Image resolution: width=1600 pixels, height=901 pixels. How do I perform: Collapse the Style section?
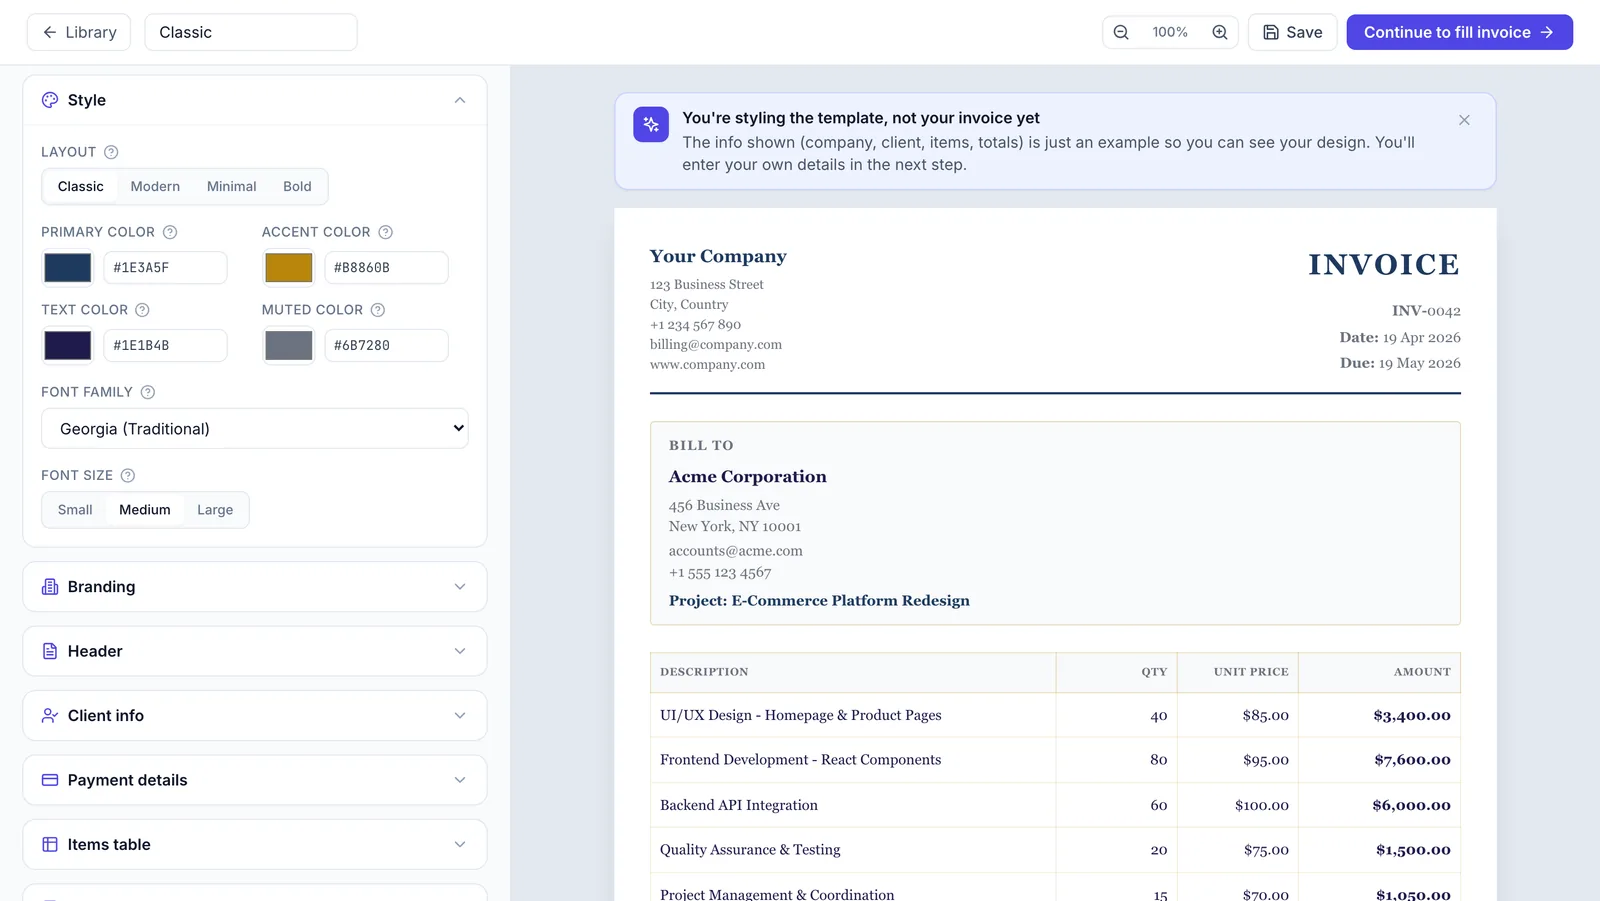tap(460, 100)
